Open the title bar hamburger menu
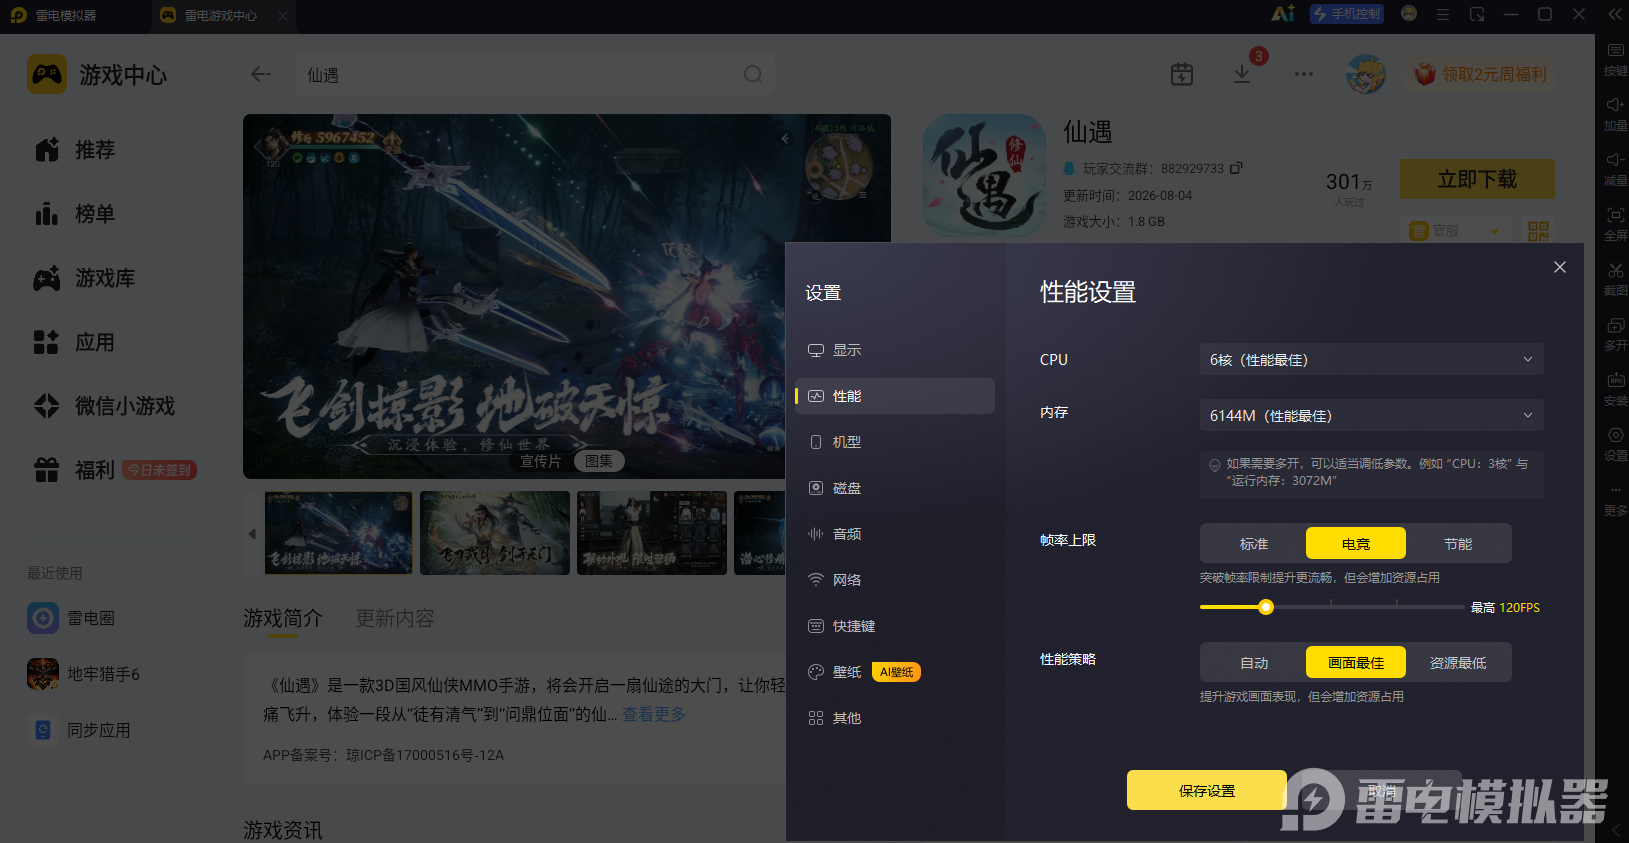 (x=1442, y=14)
